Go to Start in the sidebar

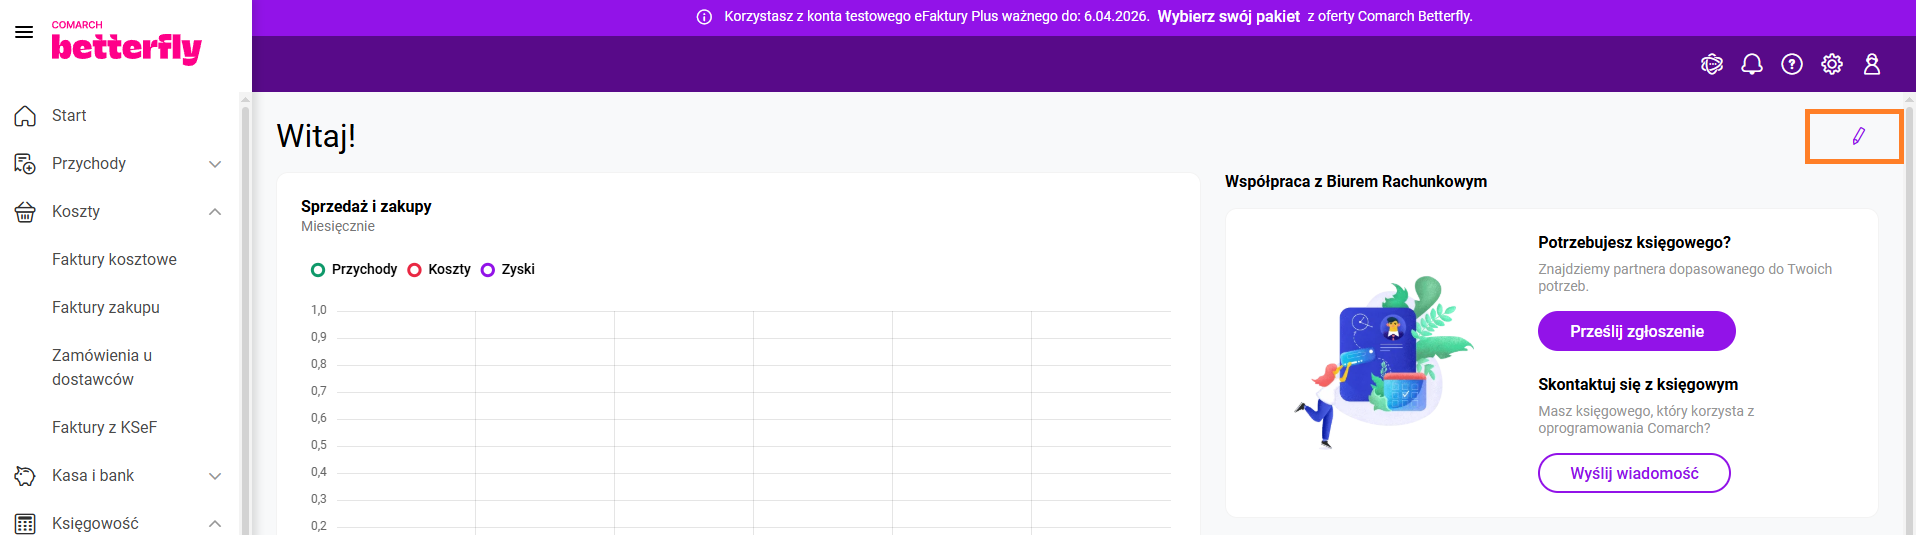[x=69, y=116]
